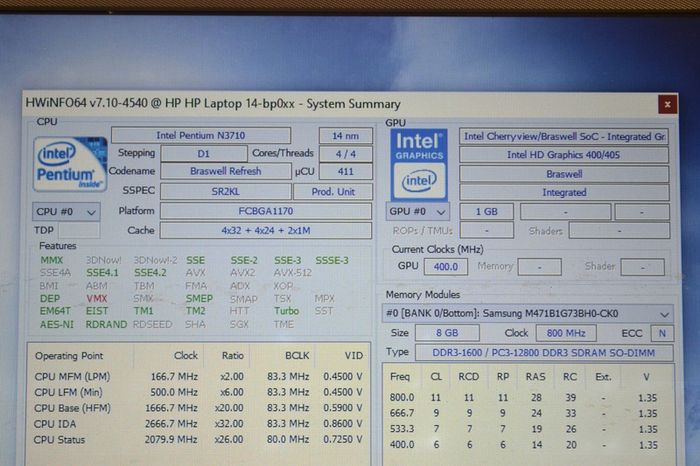The width and height of the screenshot is (700, 466).
Task: Click the Intel HD Graphics 400/405 field
Action: click(x=564, y=155)
